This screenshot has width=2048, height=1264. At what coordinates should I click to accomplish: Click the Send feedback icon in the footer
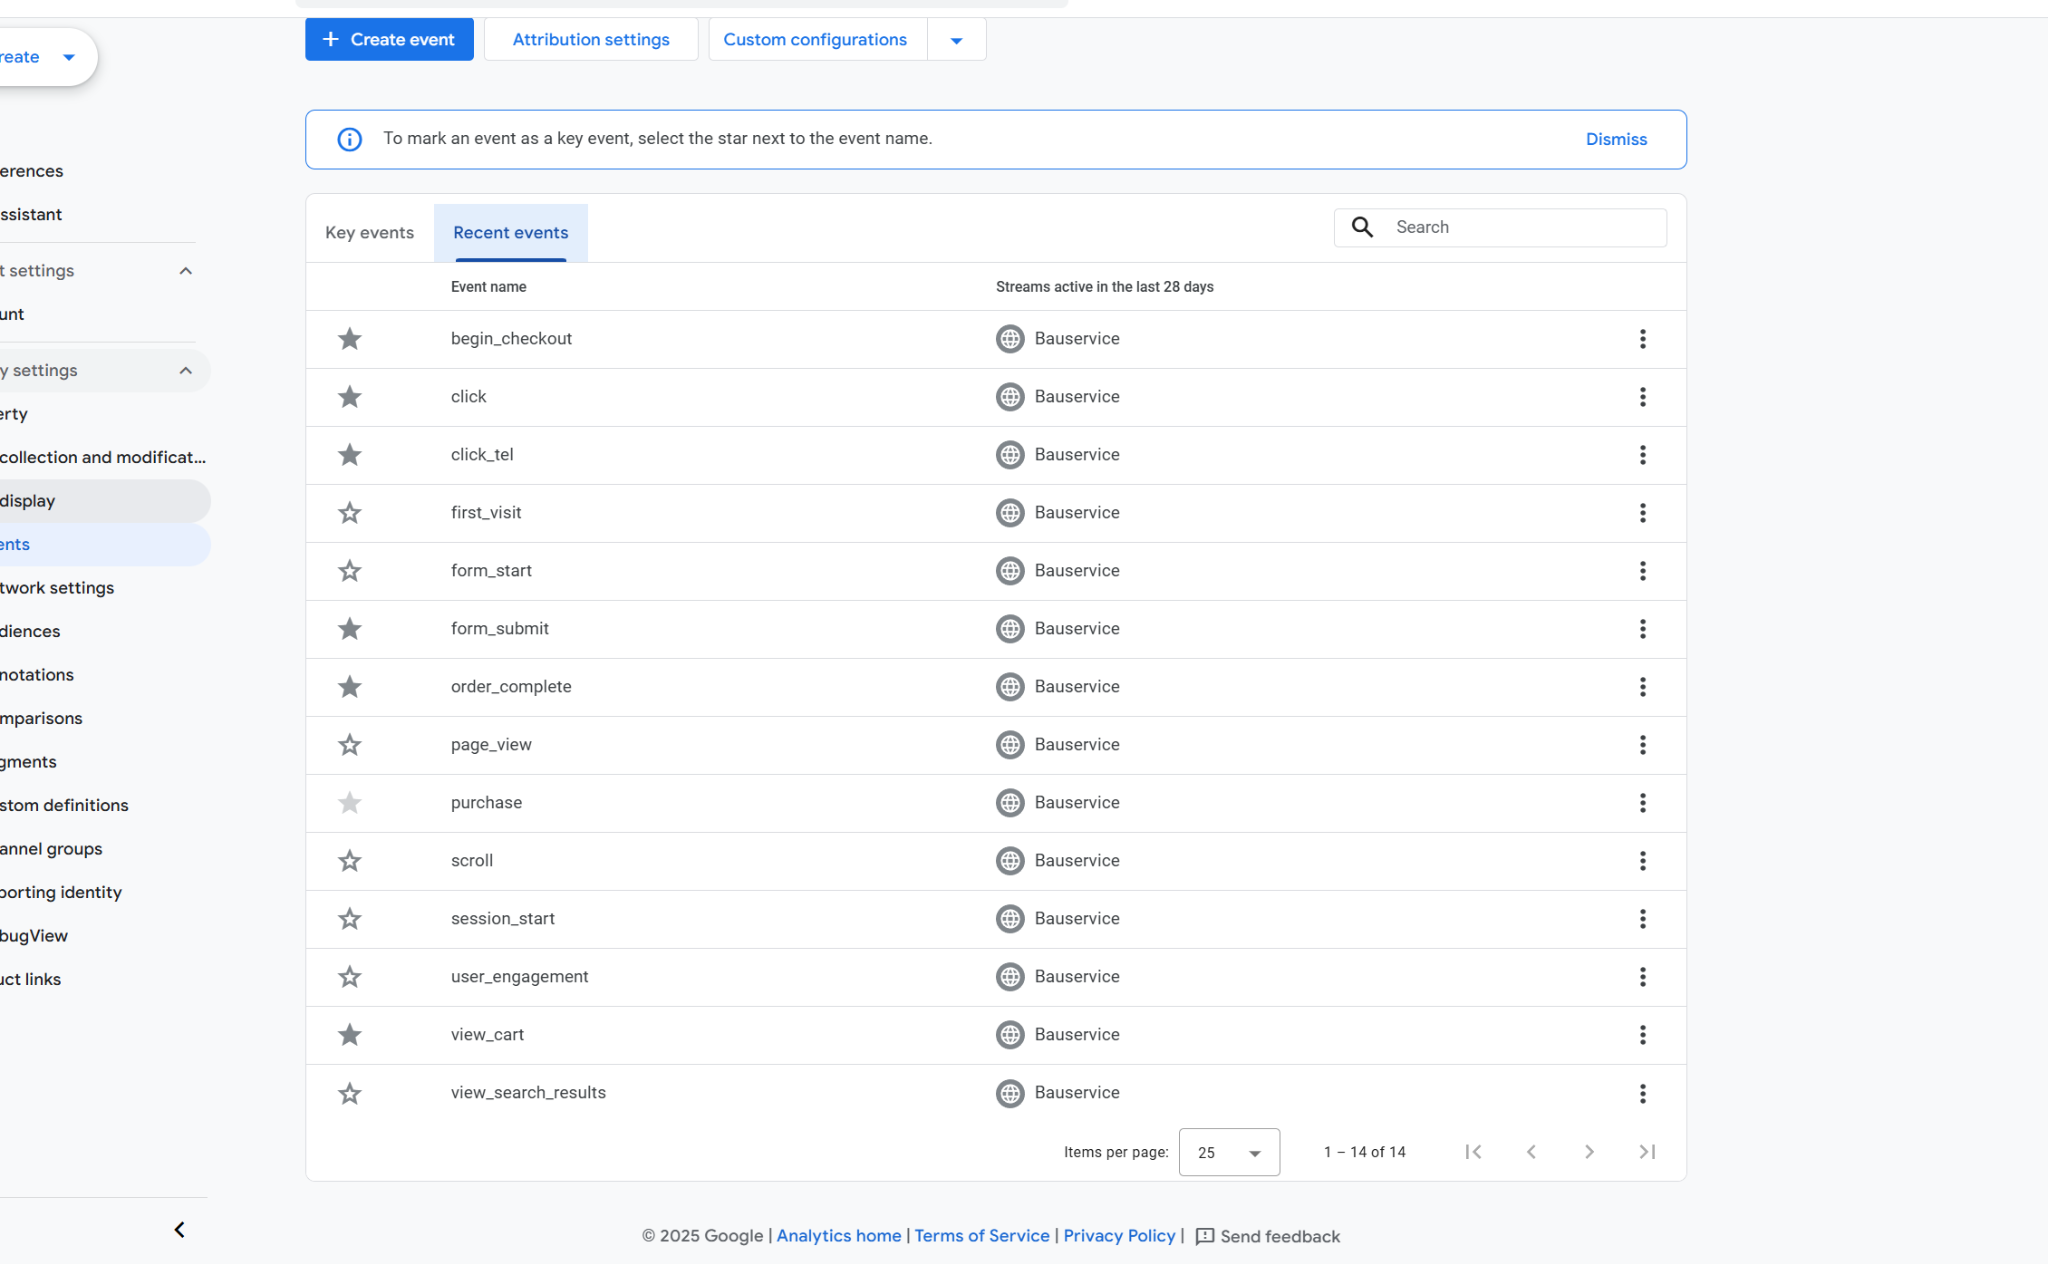(1205, 1236)
